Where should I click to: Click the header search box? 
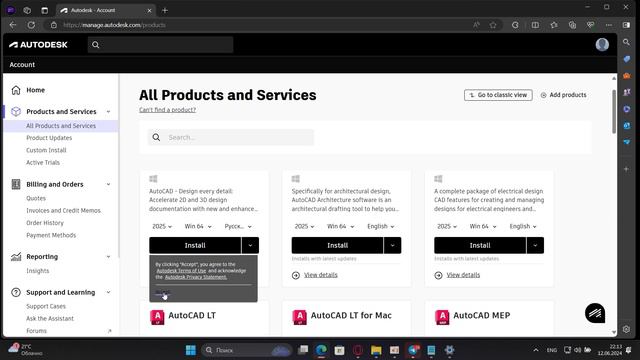click(160, 44)
